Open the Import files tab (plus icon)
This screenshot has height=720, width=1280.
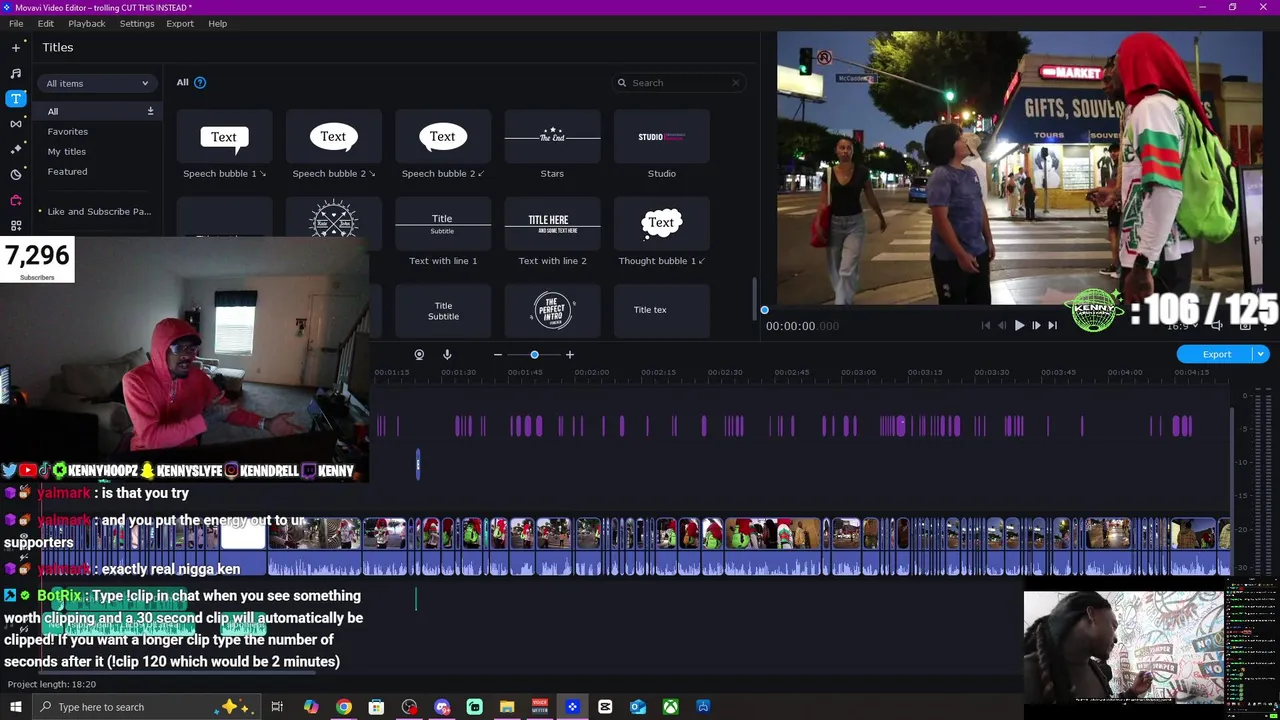16,47
